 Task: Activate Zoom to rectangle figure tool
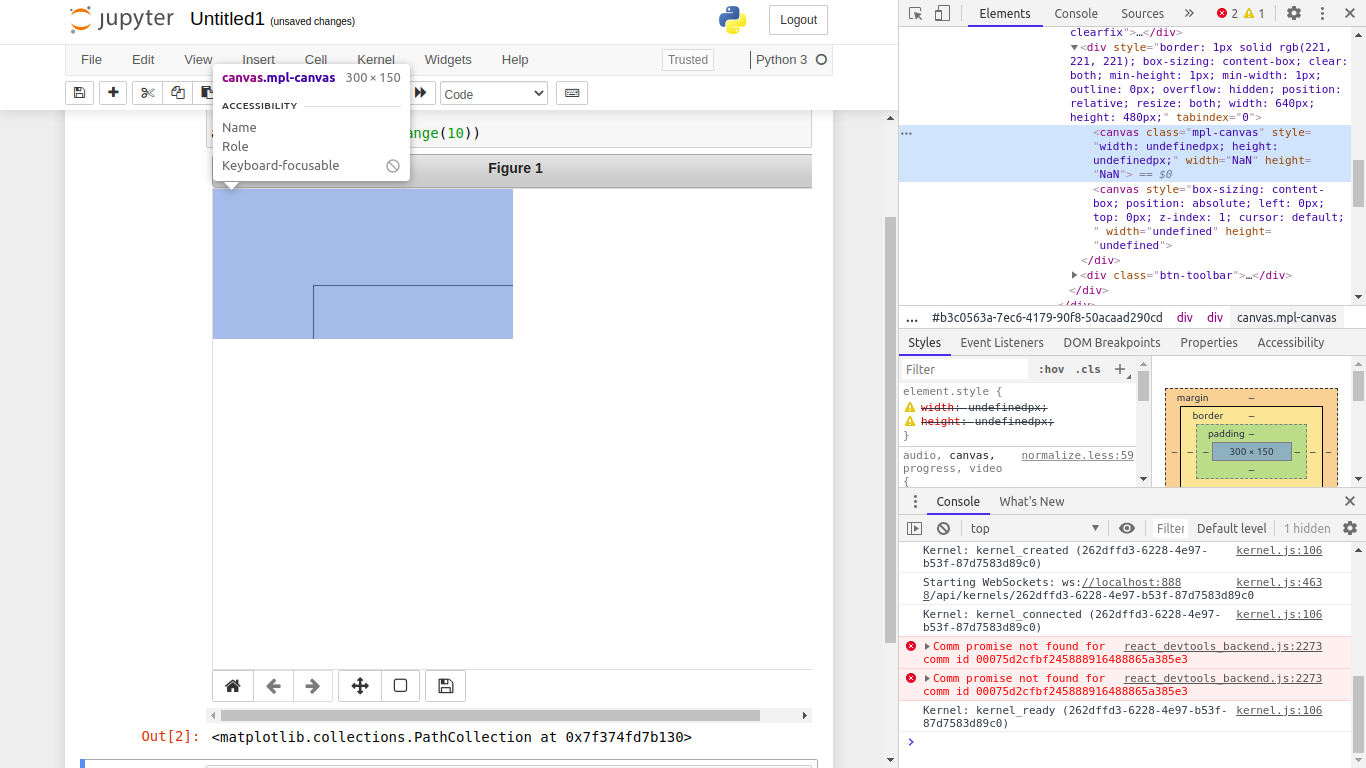click(400, 686)
